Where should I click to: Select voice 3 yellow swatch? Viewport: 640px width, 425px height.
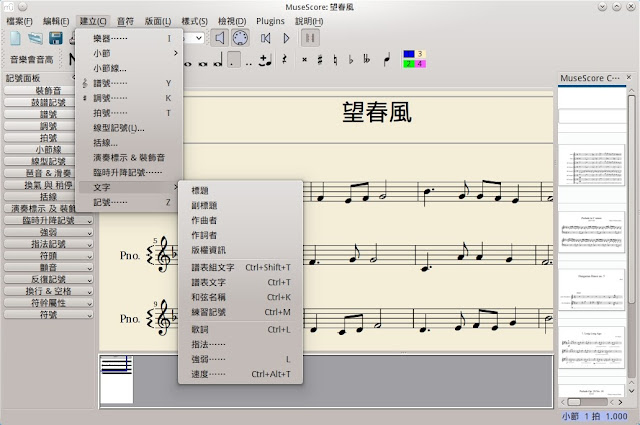pyautogui.click(x=420, y=54)
